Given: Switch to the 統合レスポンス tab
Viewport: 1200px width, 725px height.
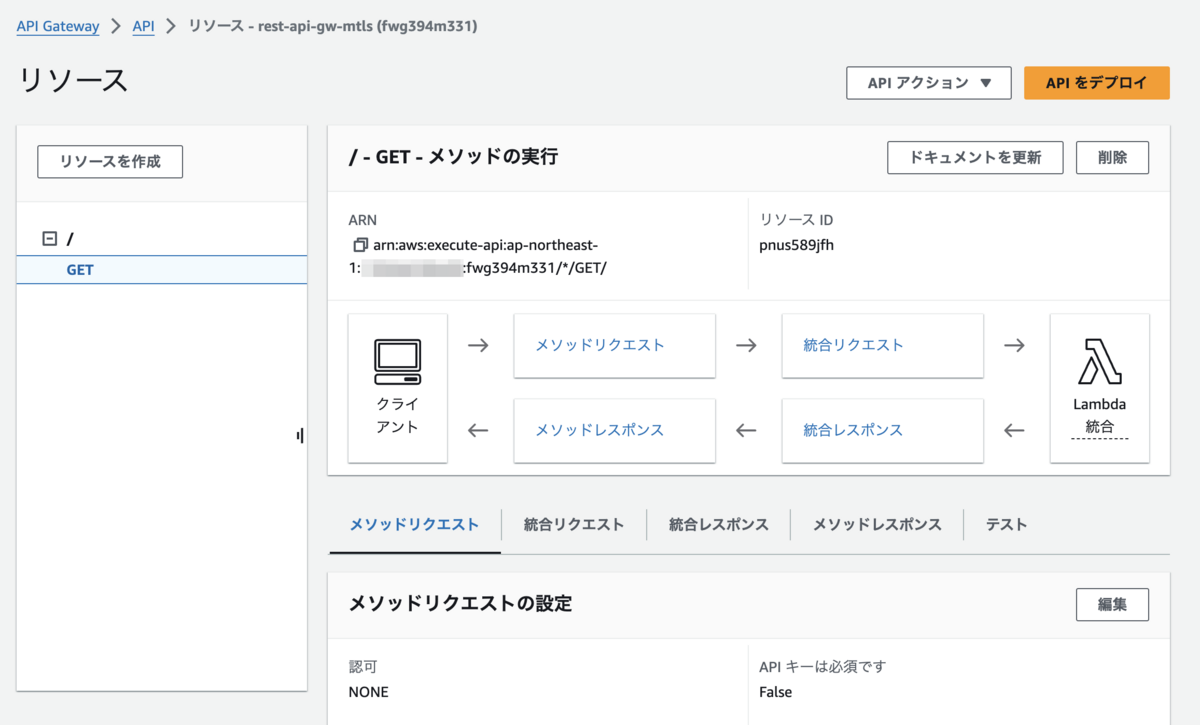Looking at the screenshot, I should tap(719, 524).
